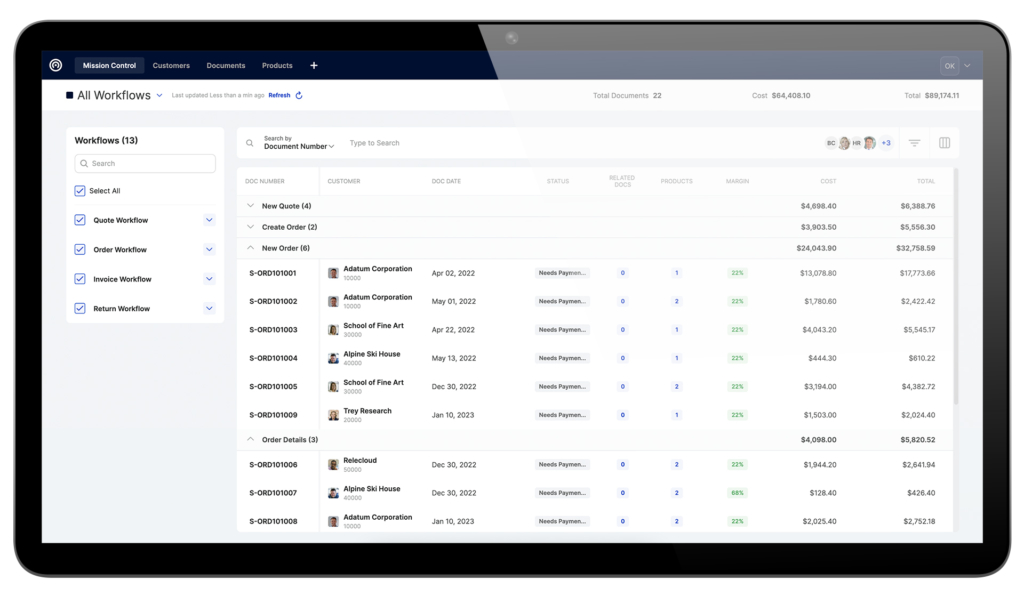The height and width of the screenshot is (596, 1024).
Task: Sort by the Doc Date column header
Action: pyautogui.click(x=446, y=181)
